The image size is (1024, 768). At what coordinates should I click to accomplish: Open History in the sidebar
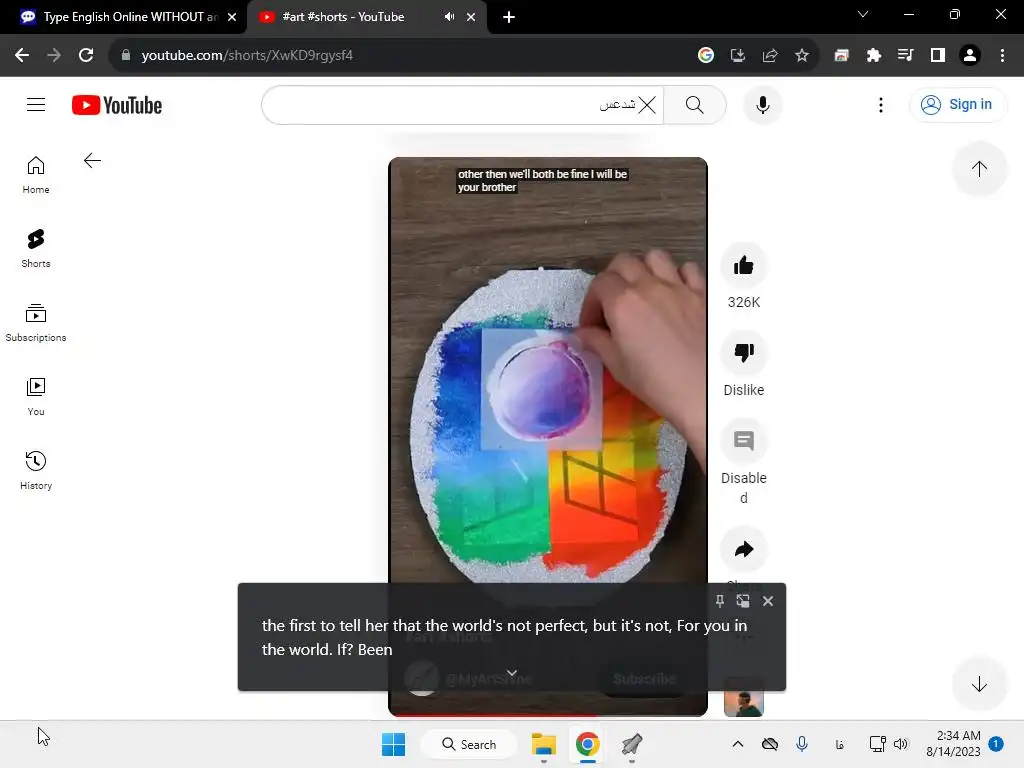36,470
